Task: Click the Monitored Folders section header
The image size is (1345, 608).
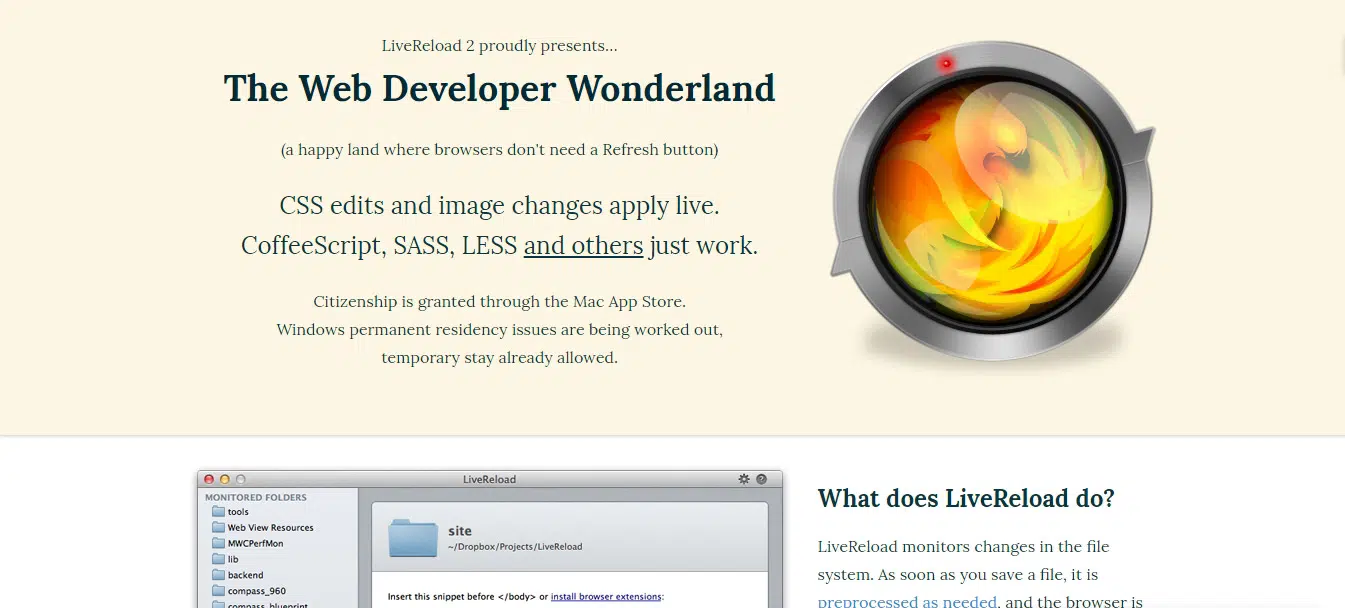Action: coord(256,497)
